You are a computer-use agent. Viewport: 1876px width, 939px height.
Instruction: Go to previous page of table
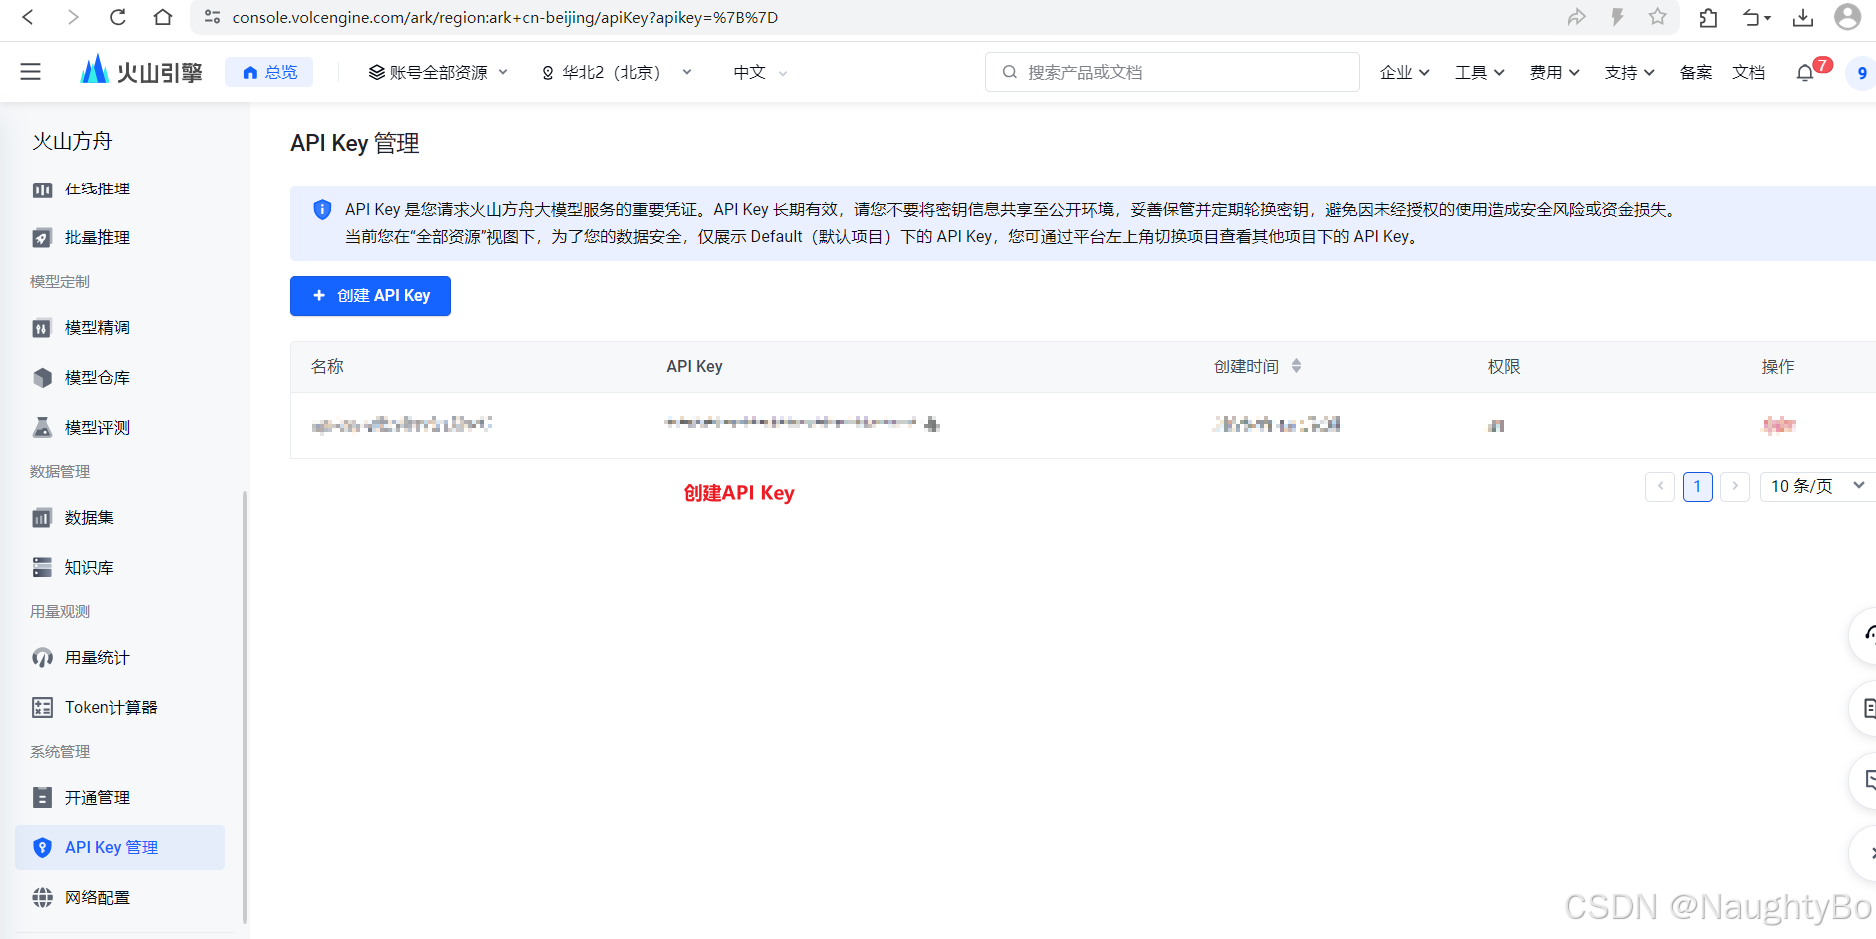coord(1660,486)
